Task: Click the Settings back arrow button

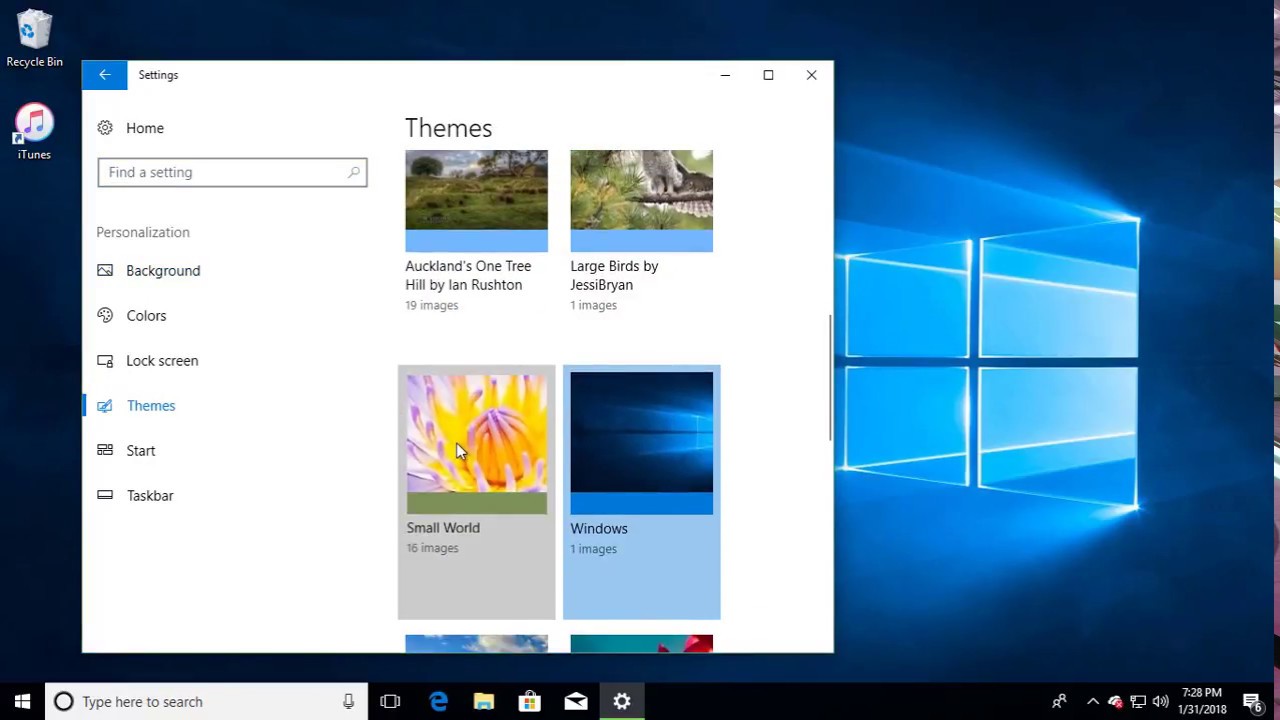Action: [x=105, y=75]
